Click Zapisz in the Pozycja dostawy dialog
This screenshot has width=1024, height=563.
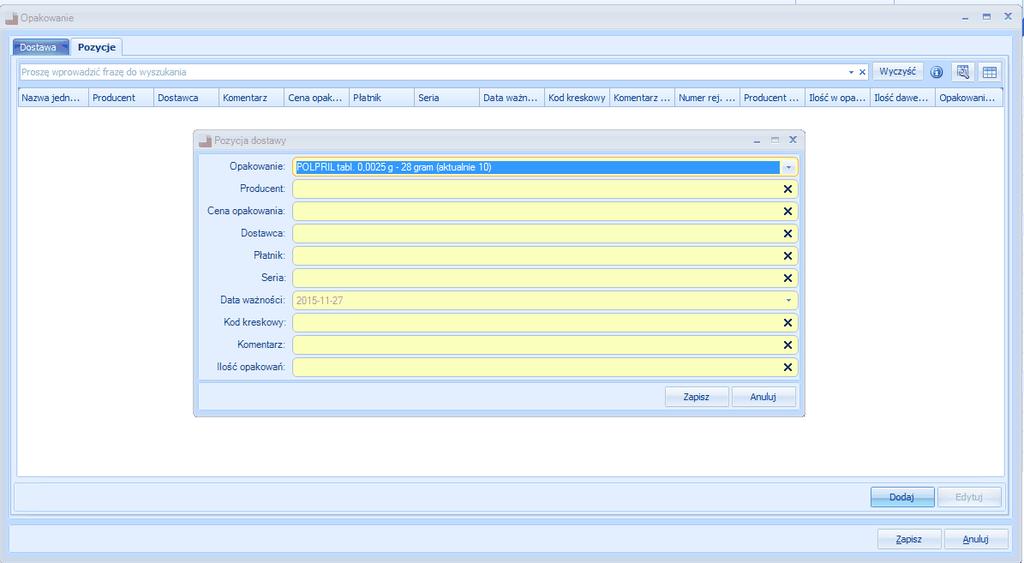(696, 396)
